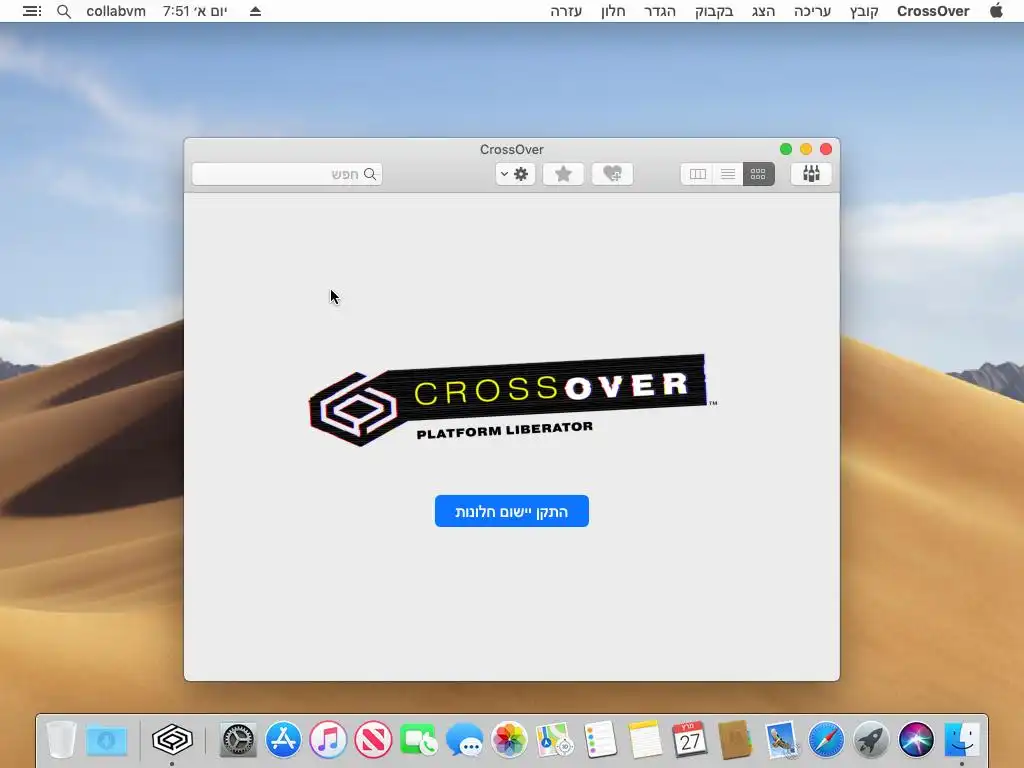Switch to icon grid view

(x=758, y=174)
